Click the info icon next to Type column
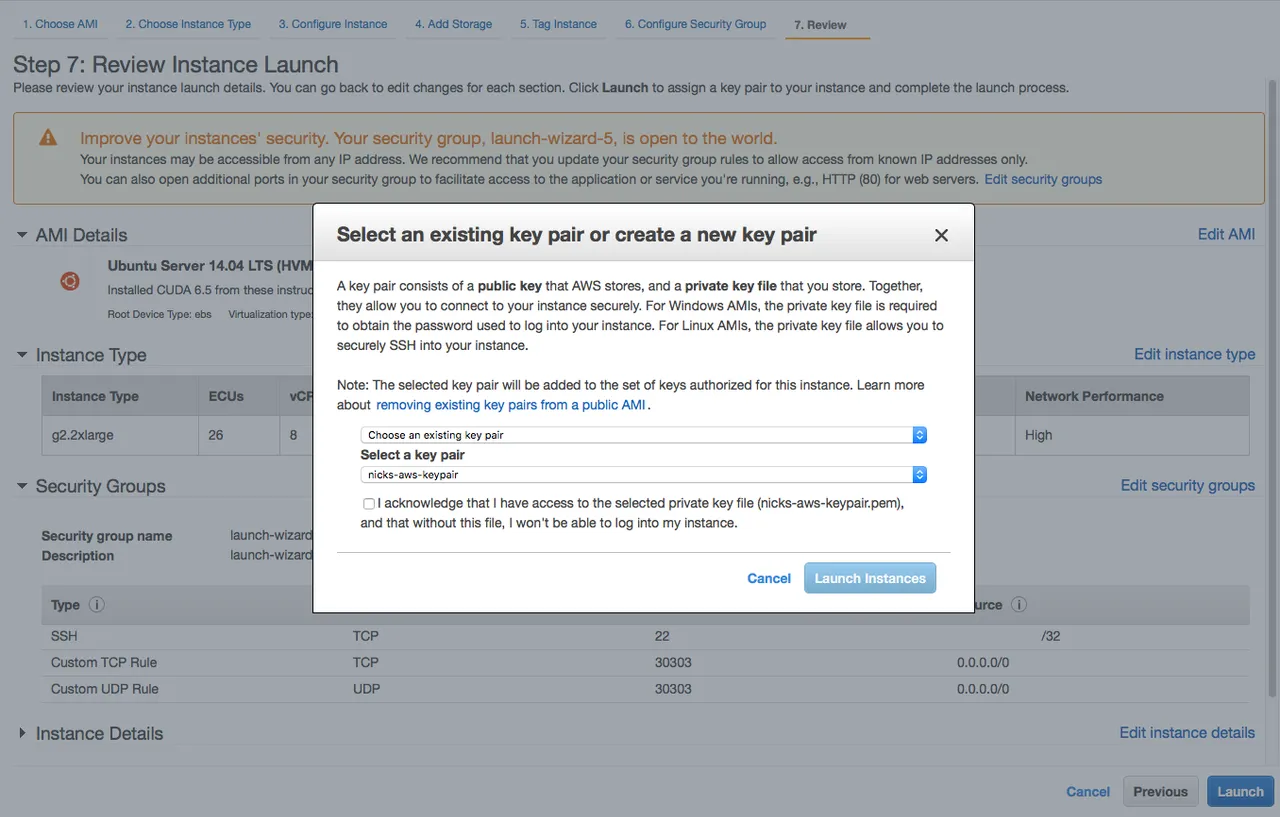Image resolution: width=1280 pixels, height=817 pixels. pos(97,605)
